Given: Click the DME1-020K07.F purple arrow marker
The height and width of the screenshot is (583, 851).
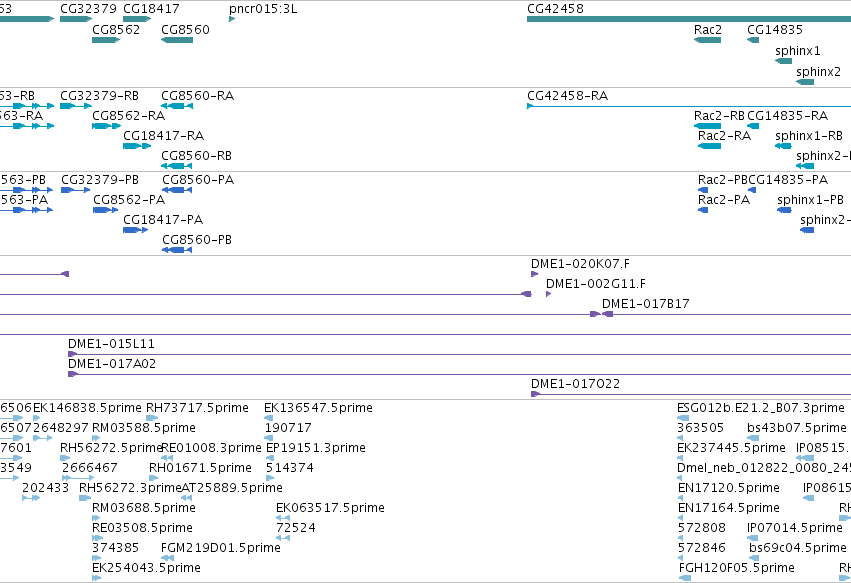Looking at the screenshot, I should (x=535, y=274).
